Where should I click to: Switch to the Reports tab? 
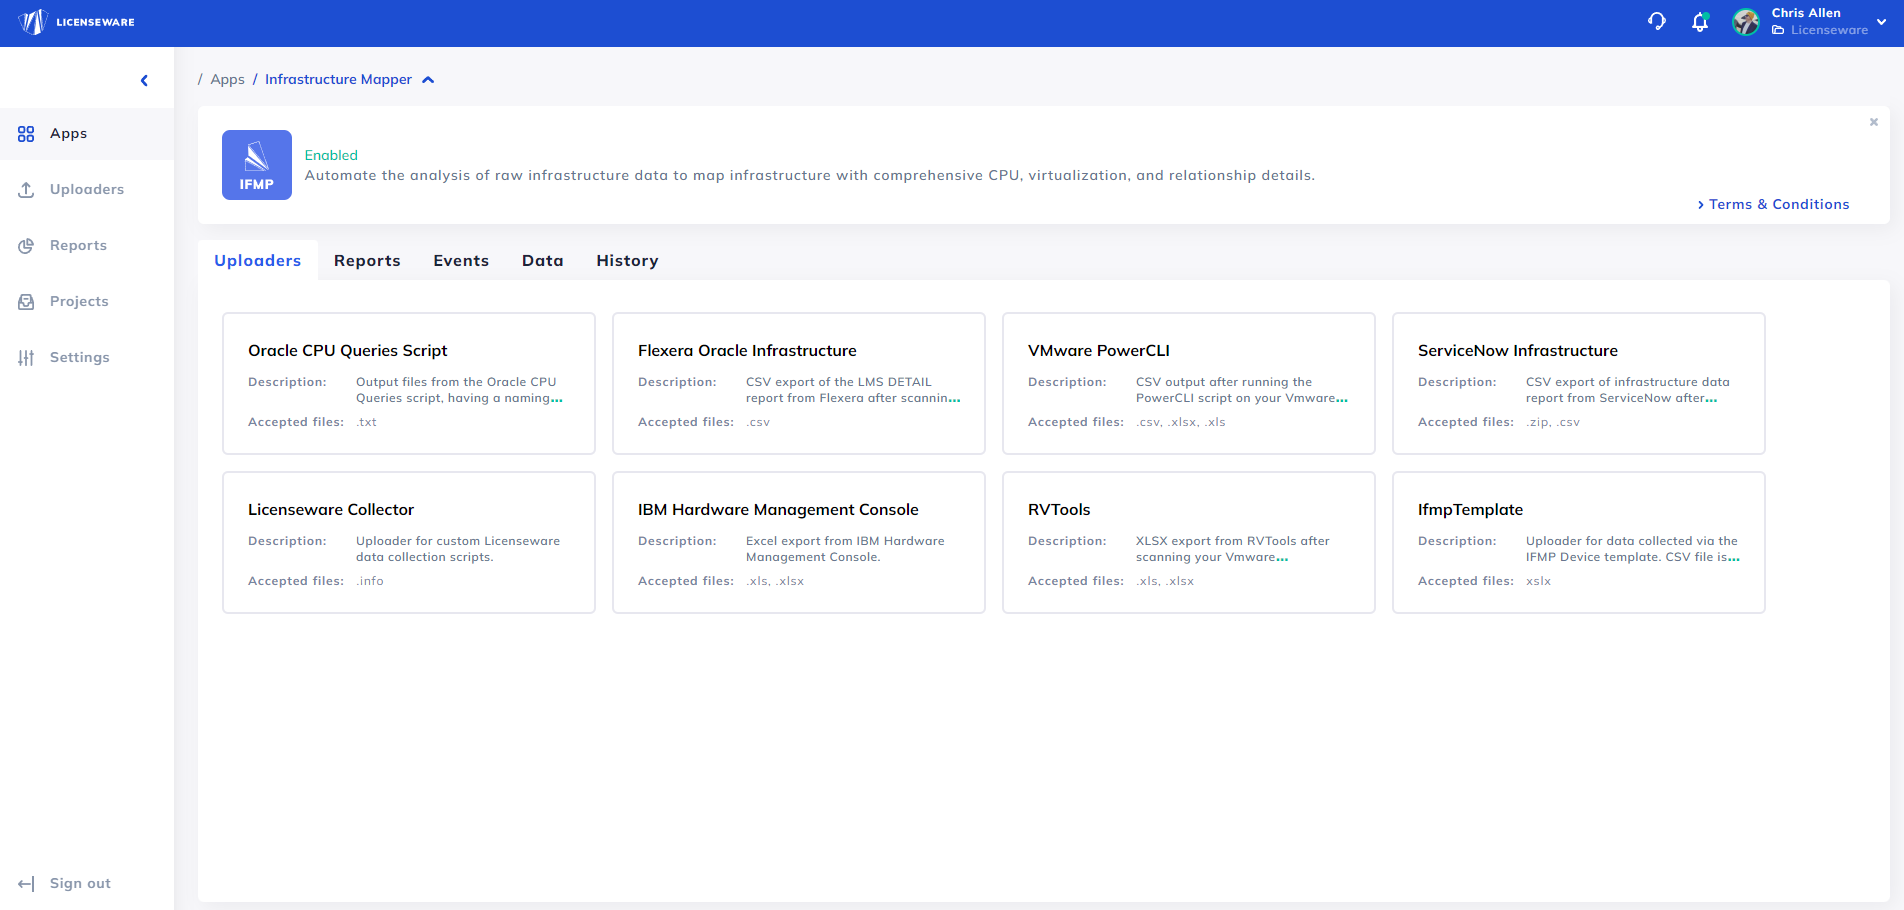(367, 260)
